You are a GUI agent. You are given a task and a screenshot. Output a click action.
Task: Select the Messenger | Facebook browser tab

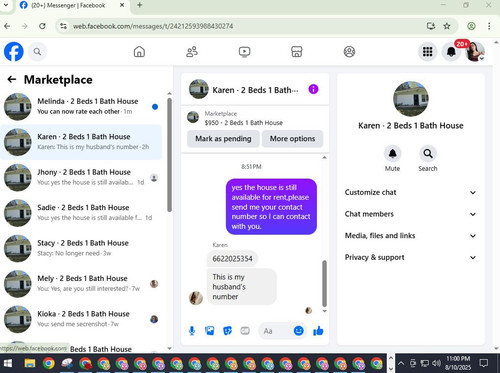72,5
